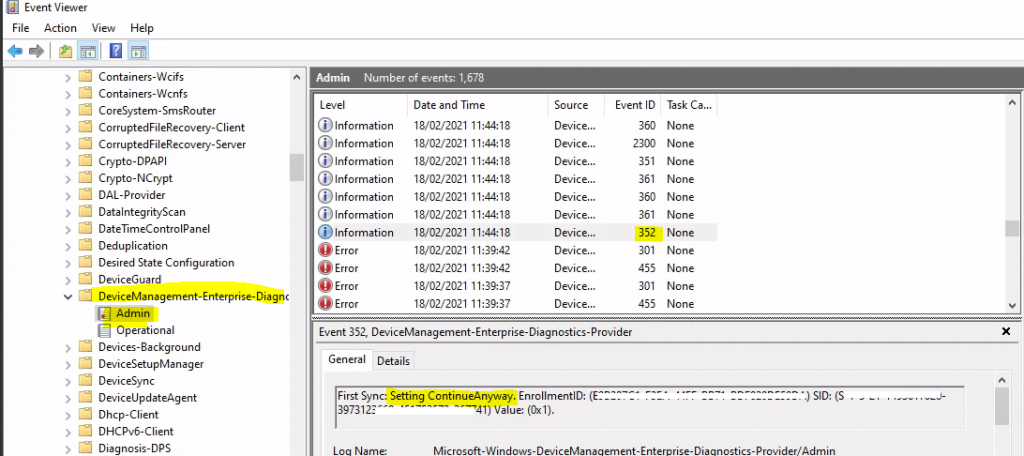Select the CorruptedFileRecovery-Server folder
The height and width of the screenshot is (456, 1024).
[x=172, y=144]
